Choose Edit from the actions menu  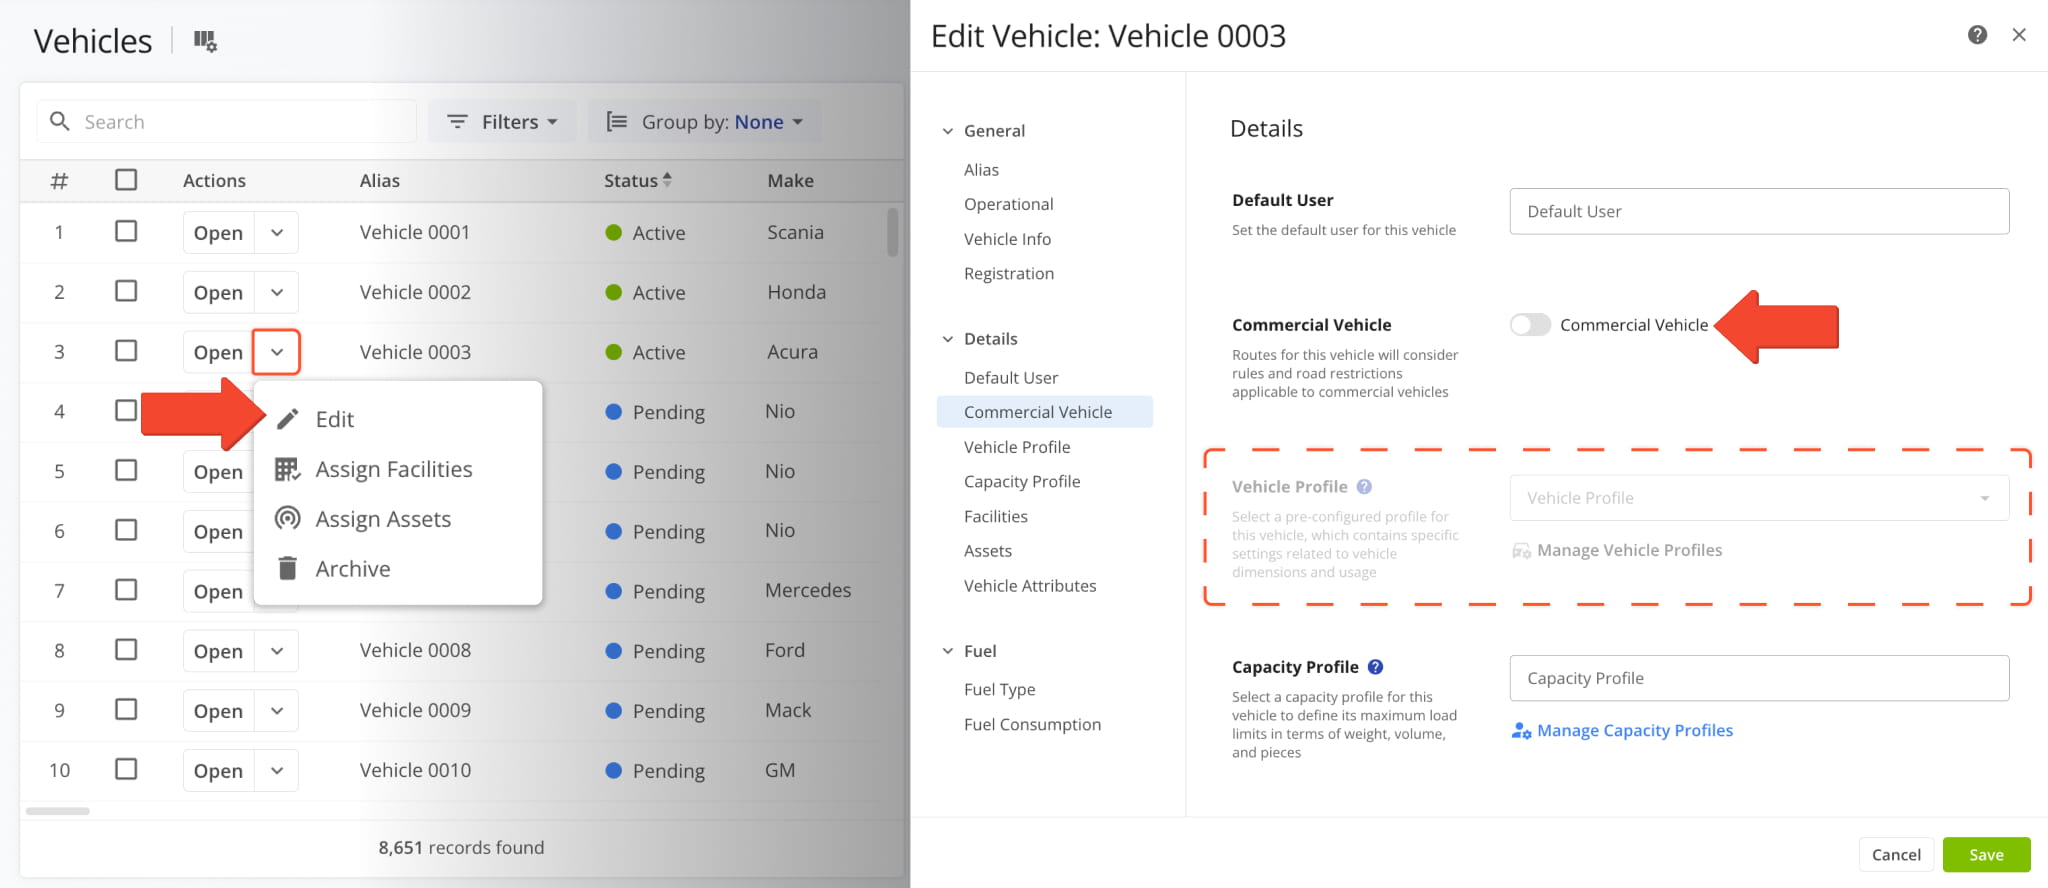398,419
